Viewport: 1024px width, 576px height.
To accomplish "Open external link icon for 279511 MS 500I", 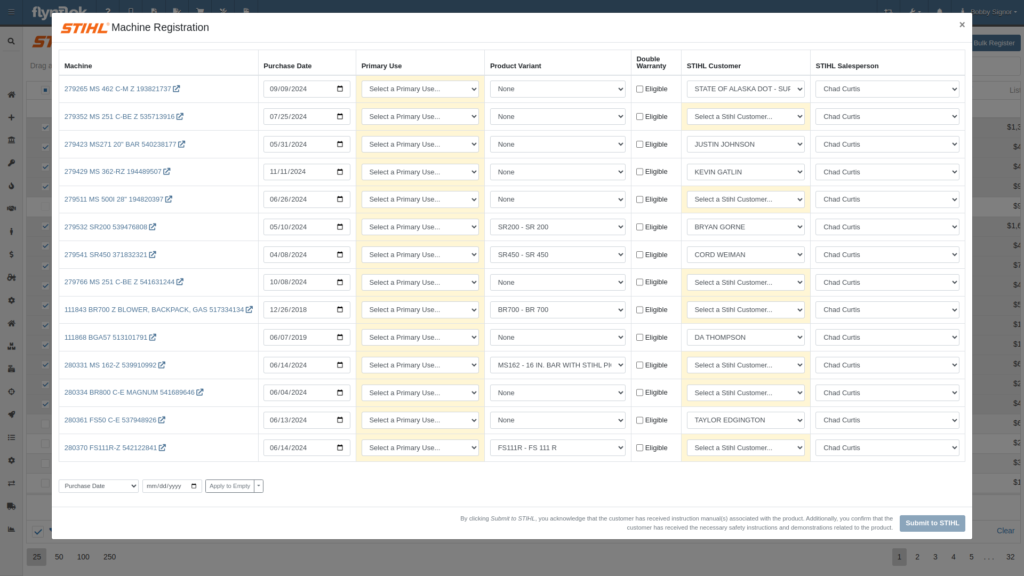I will pos(168,199).
